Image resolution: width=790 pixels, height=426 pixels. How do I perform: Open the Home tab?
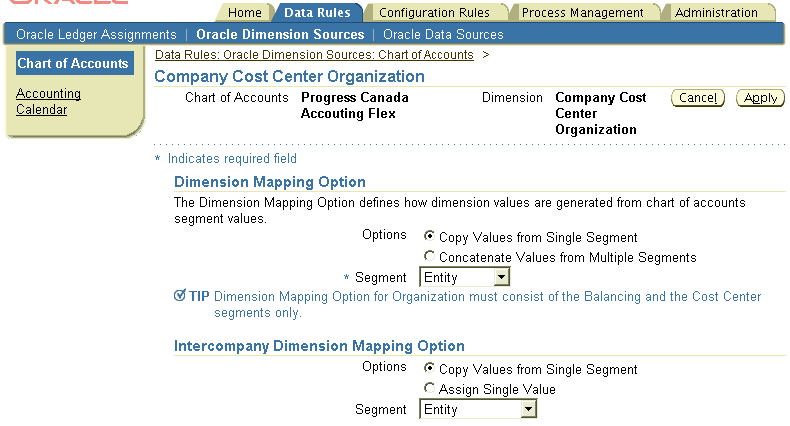click(x=244, y=13)
